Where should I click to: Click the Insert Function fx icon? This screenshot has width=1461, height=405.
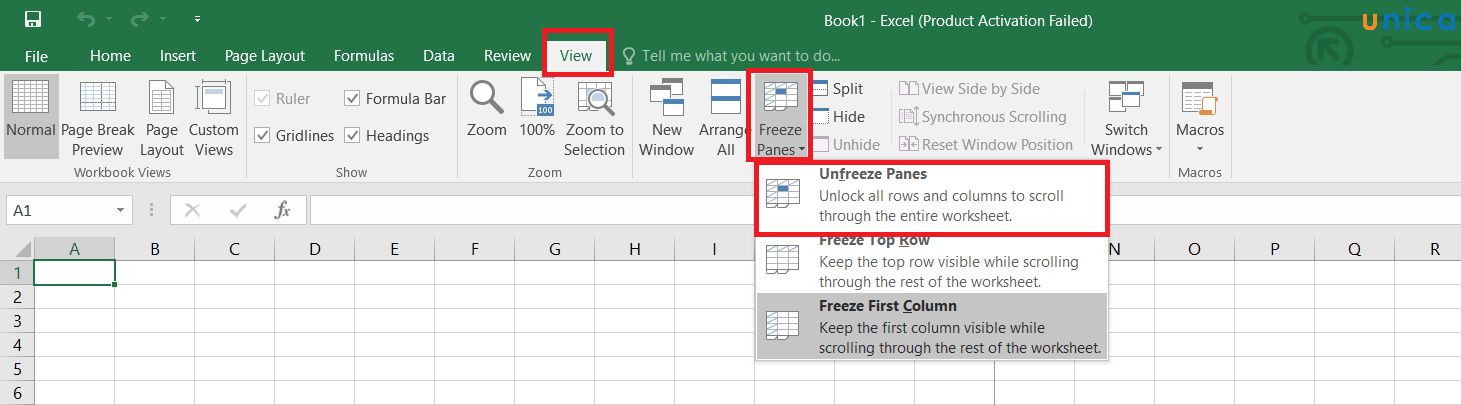coord(283,210)
